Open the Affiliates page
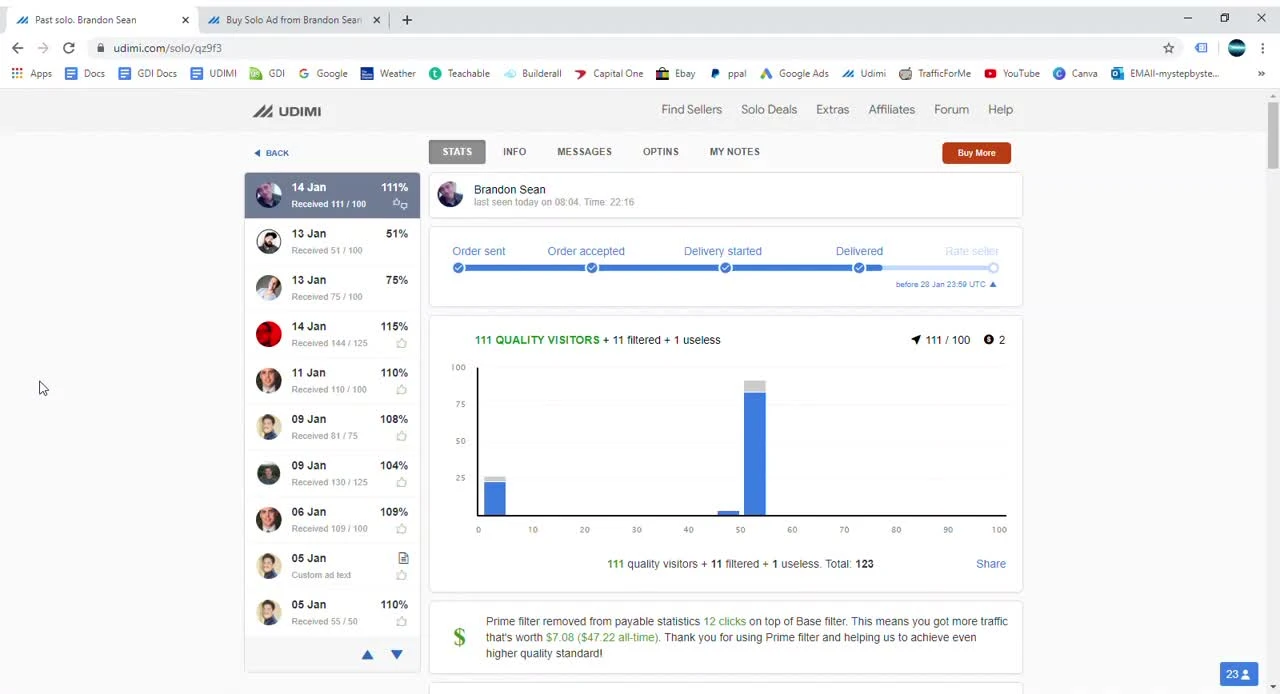 click(891, 110)
